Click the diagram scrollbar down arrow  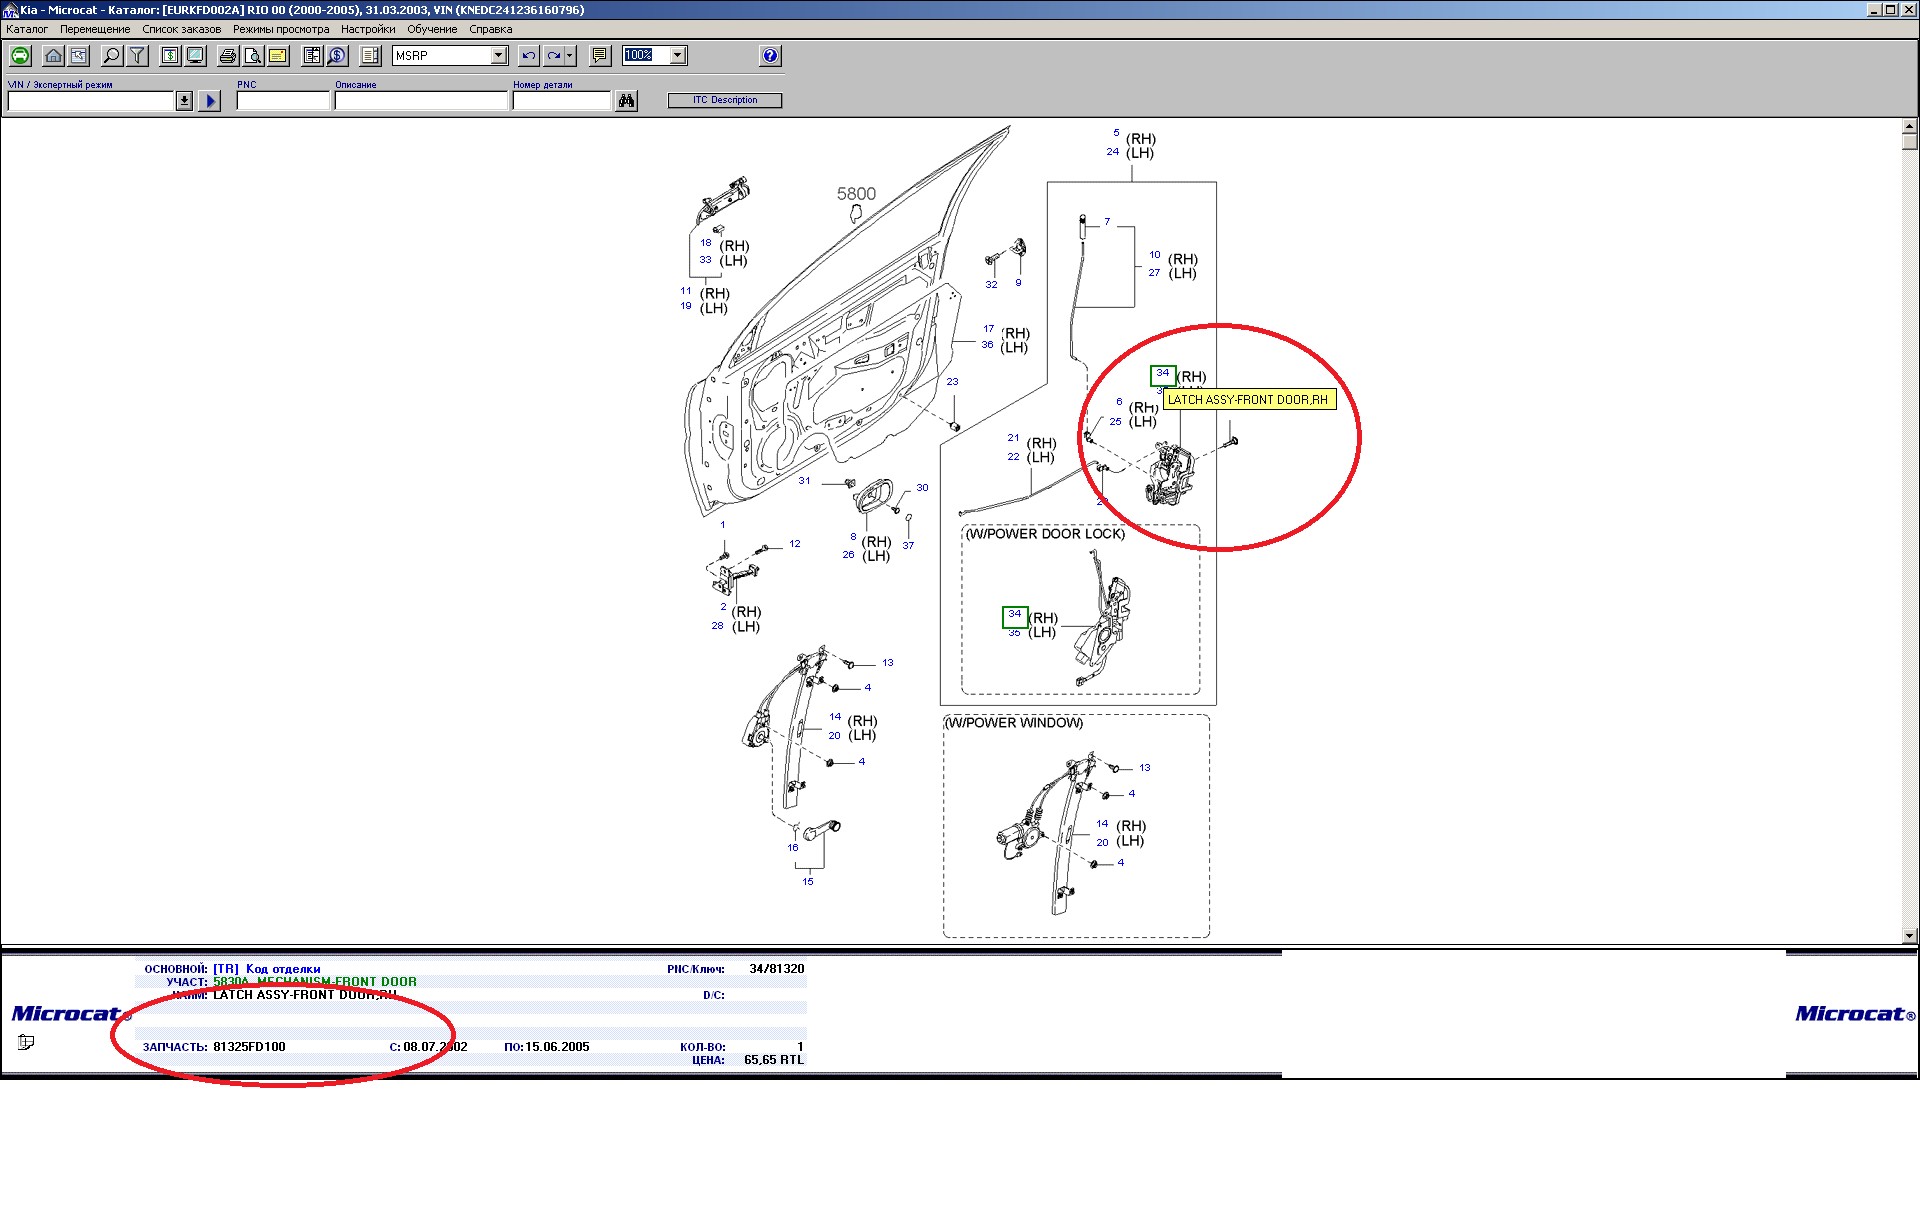pos(1909,936)
